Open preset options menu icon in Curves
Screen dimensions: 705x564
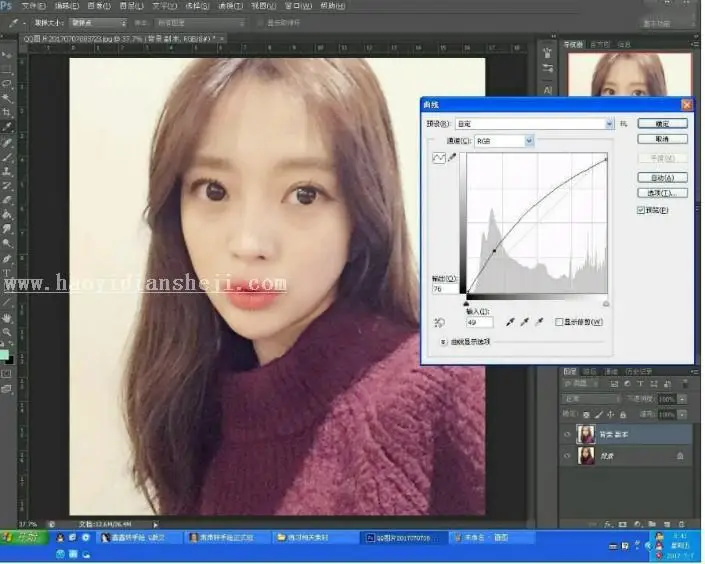(x=624, y=124)
